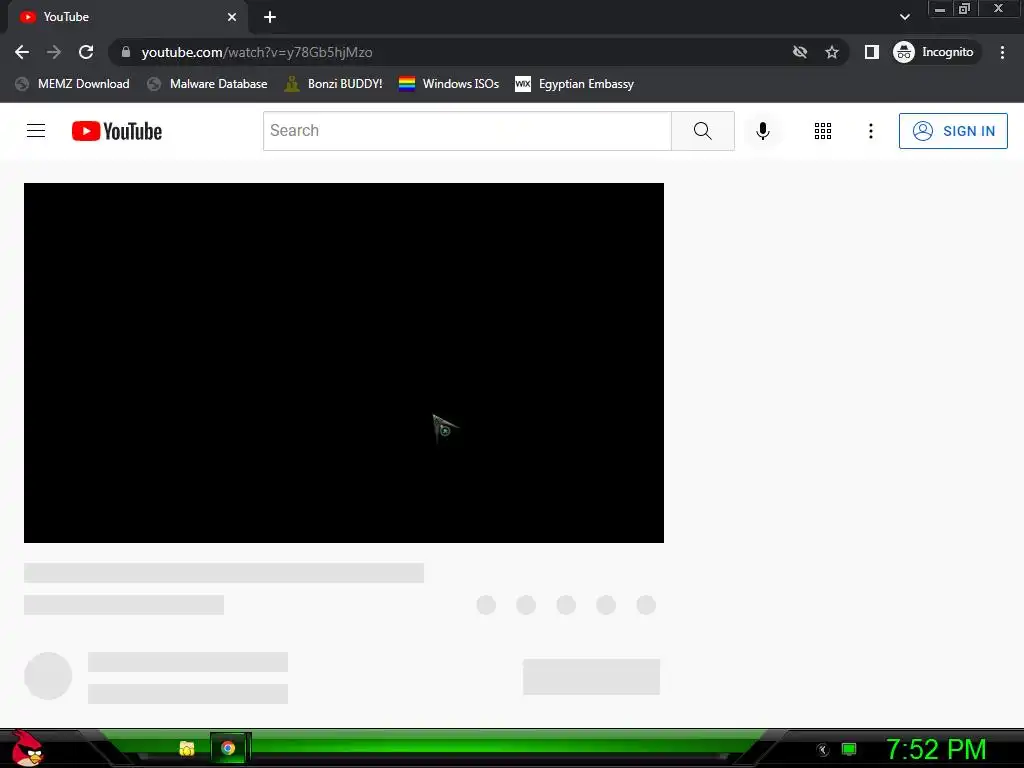Select the YouTube browser tab

click(x=127, y=17)
